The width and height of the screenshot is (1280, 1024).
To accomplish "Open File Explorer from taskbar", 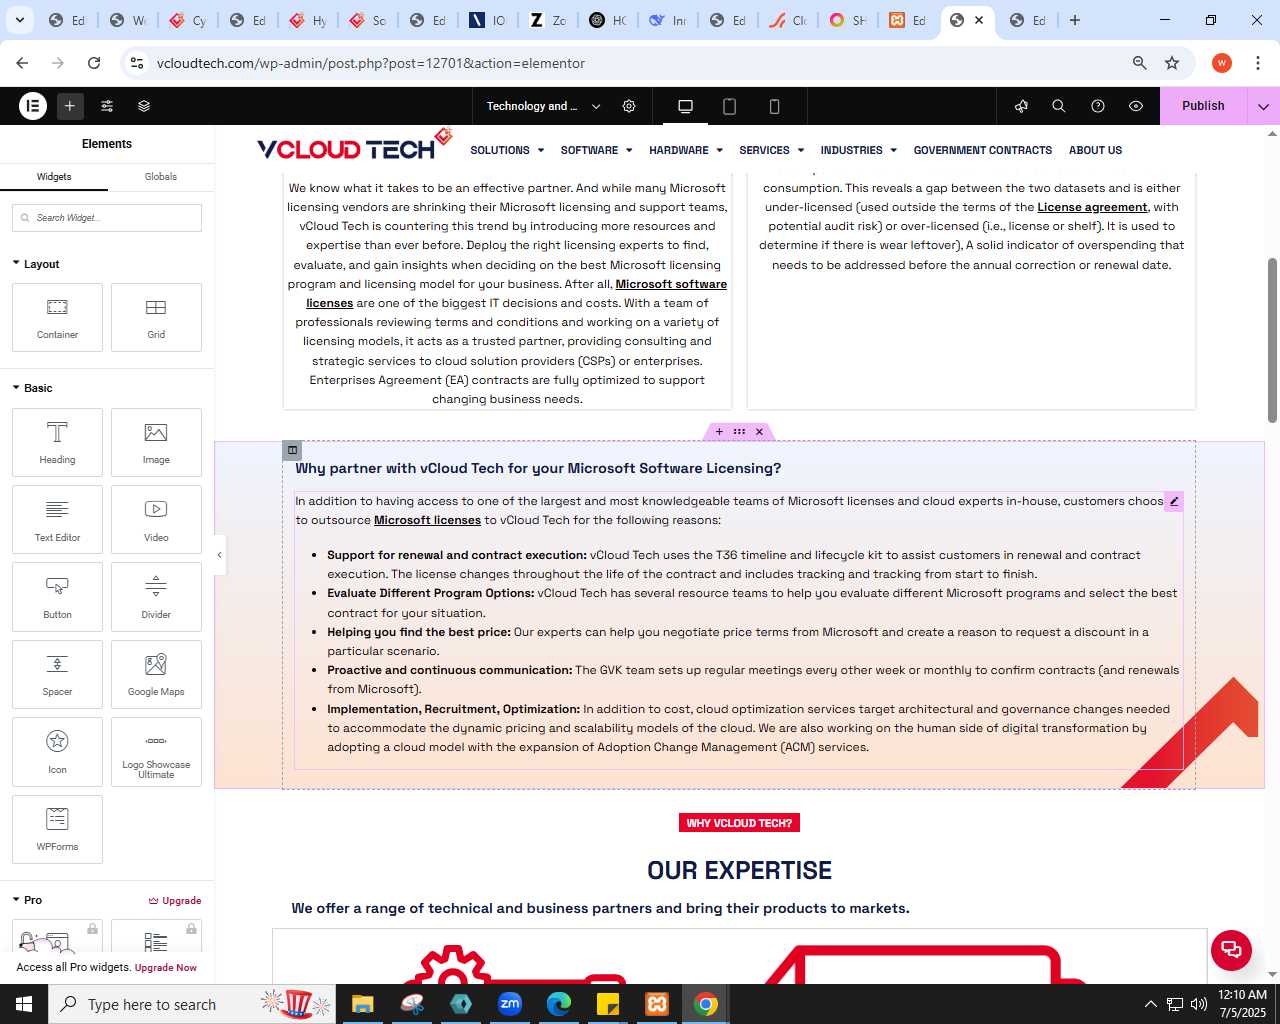I will coord(363,1004).
